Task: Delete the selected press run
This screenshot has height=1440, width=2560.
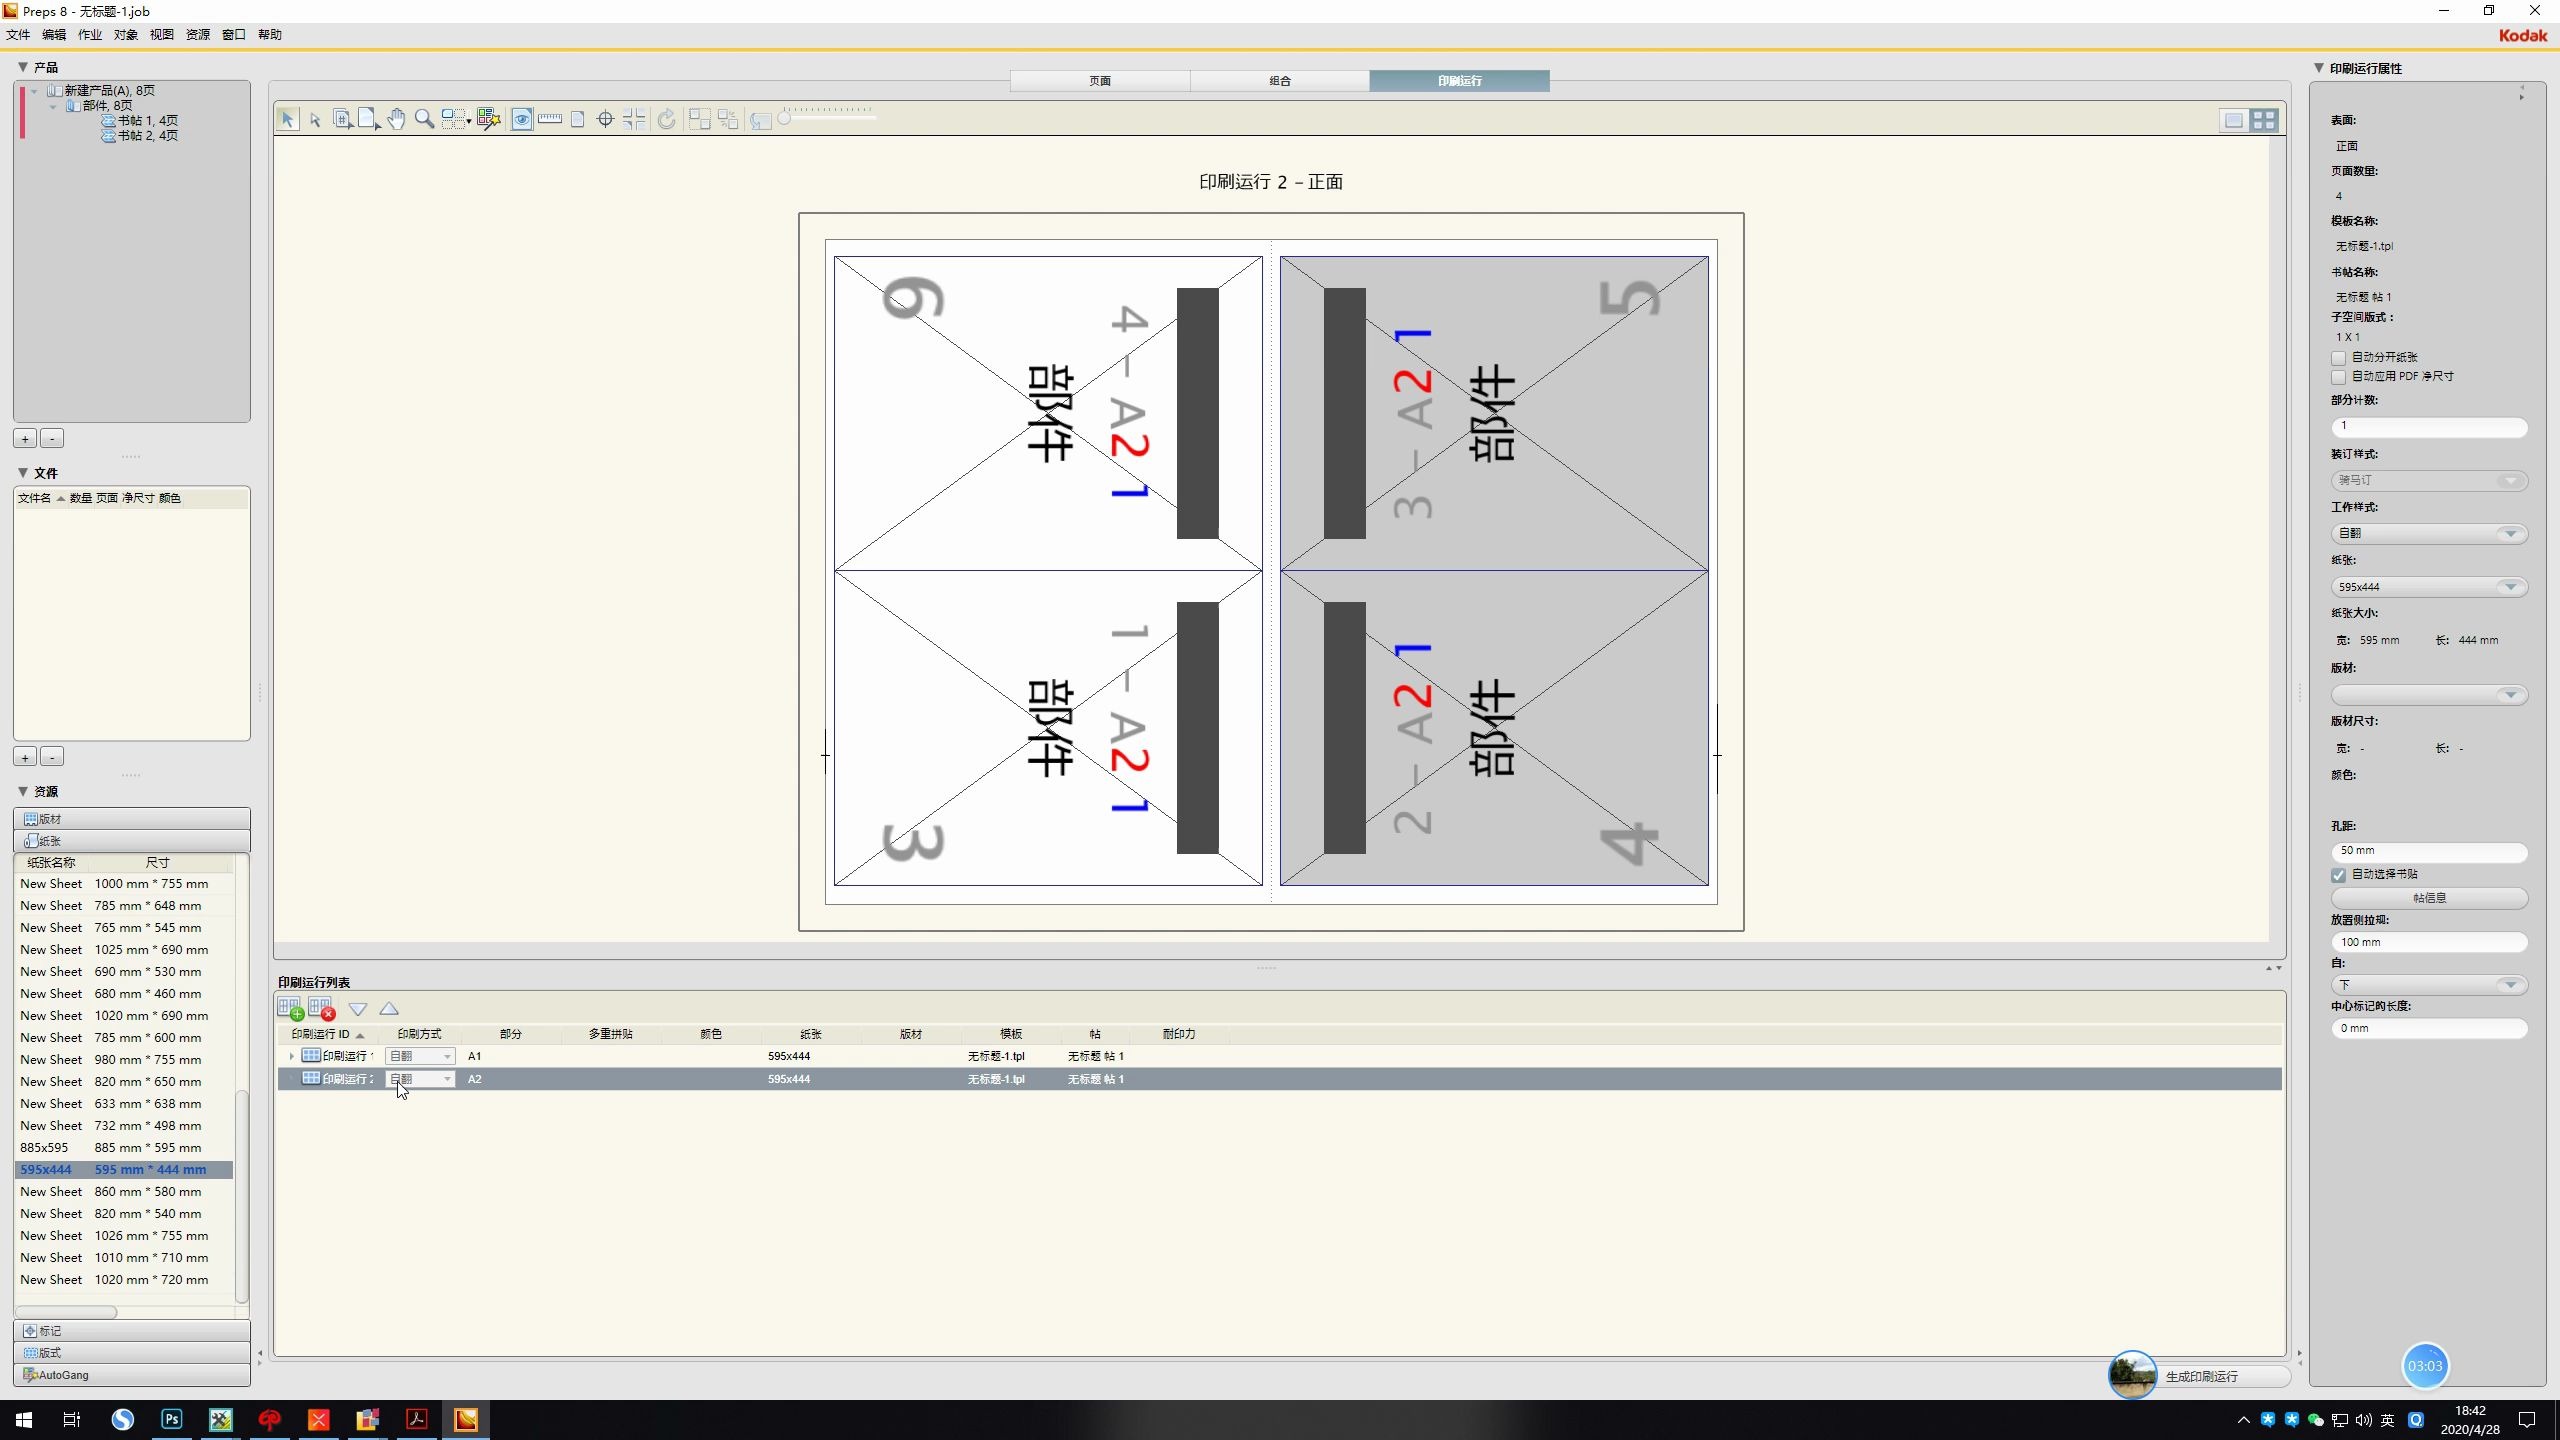Action: 321,1008
